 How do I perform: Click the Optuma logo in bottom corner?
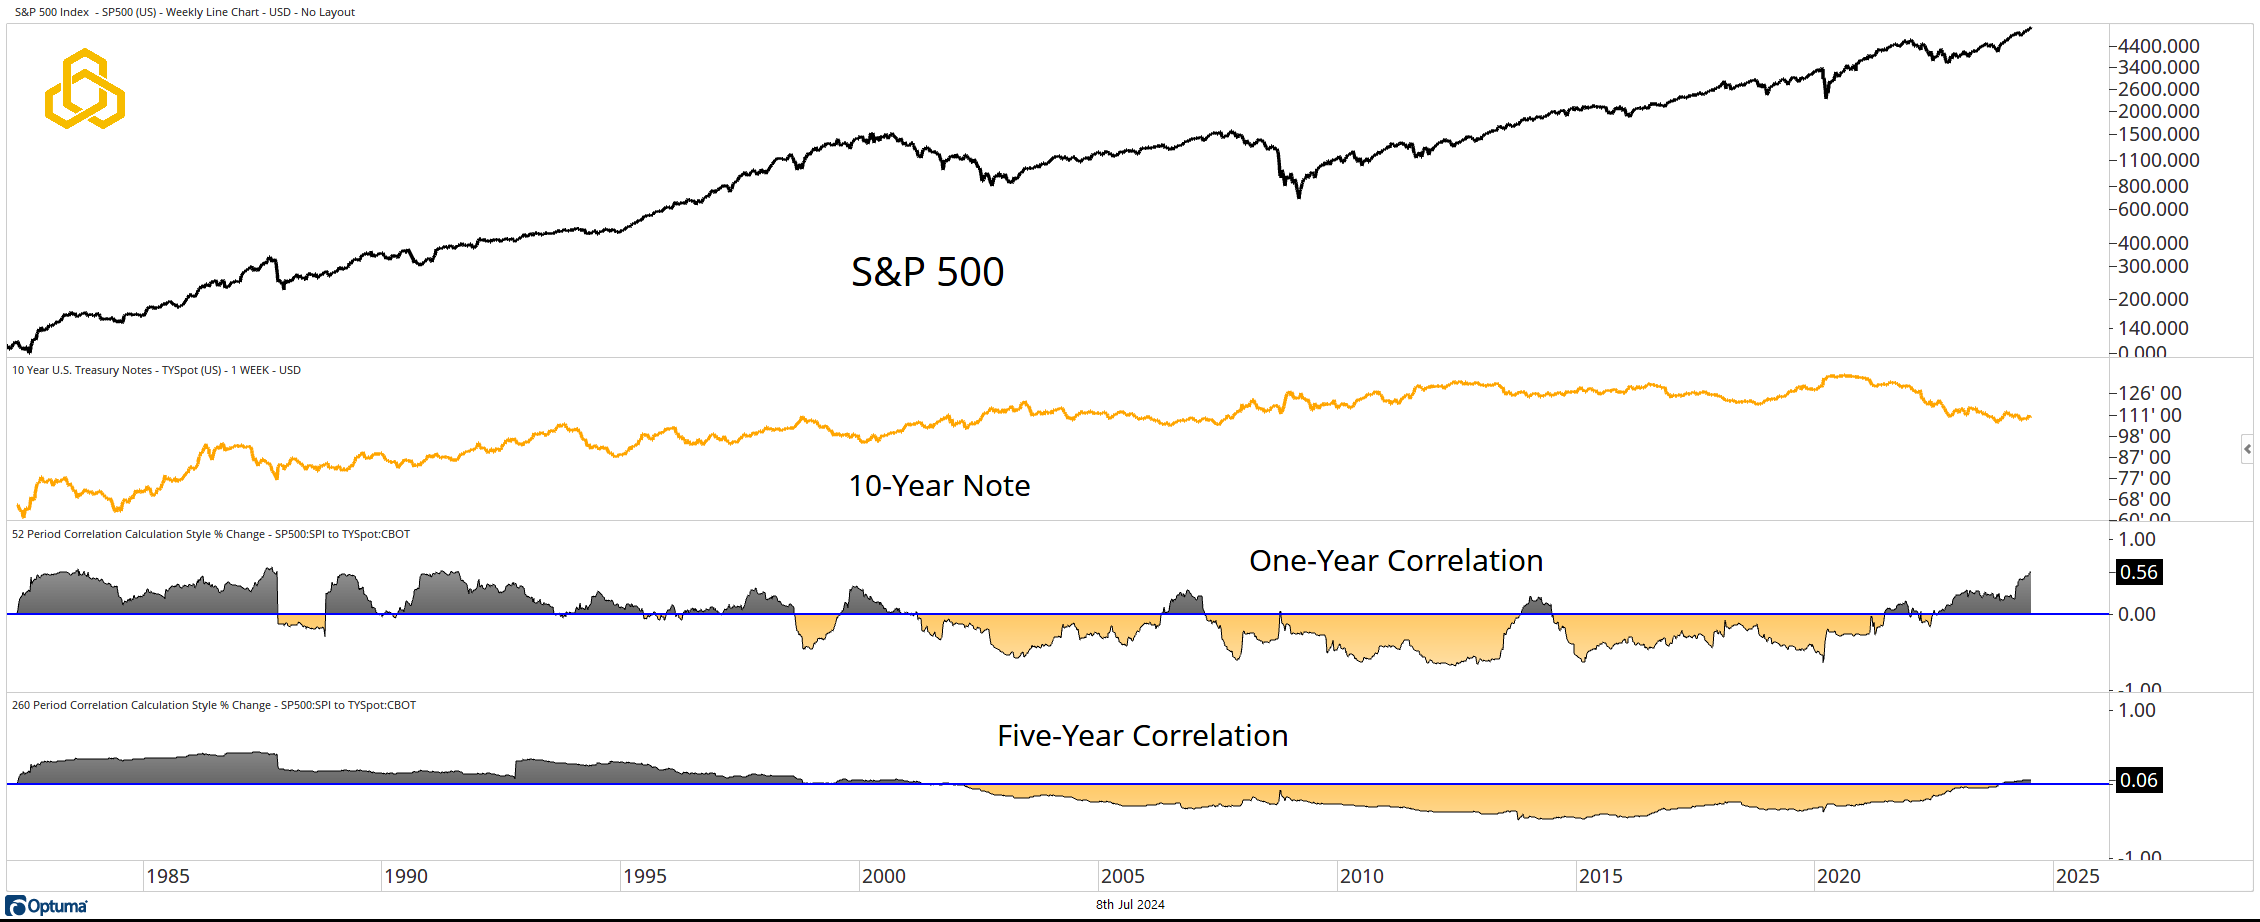(x=47, y=906)
